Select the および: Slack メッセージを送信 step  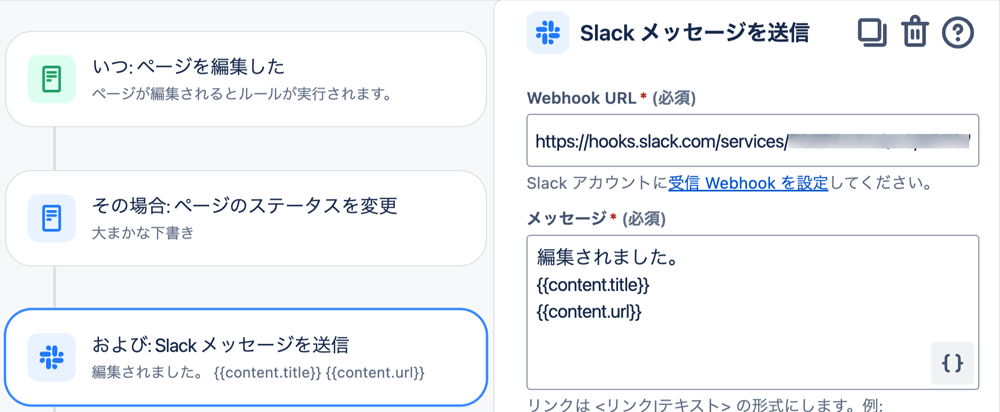pos(246,357)
